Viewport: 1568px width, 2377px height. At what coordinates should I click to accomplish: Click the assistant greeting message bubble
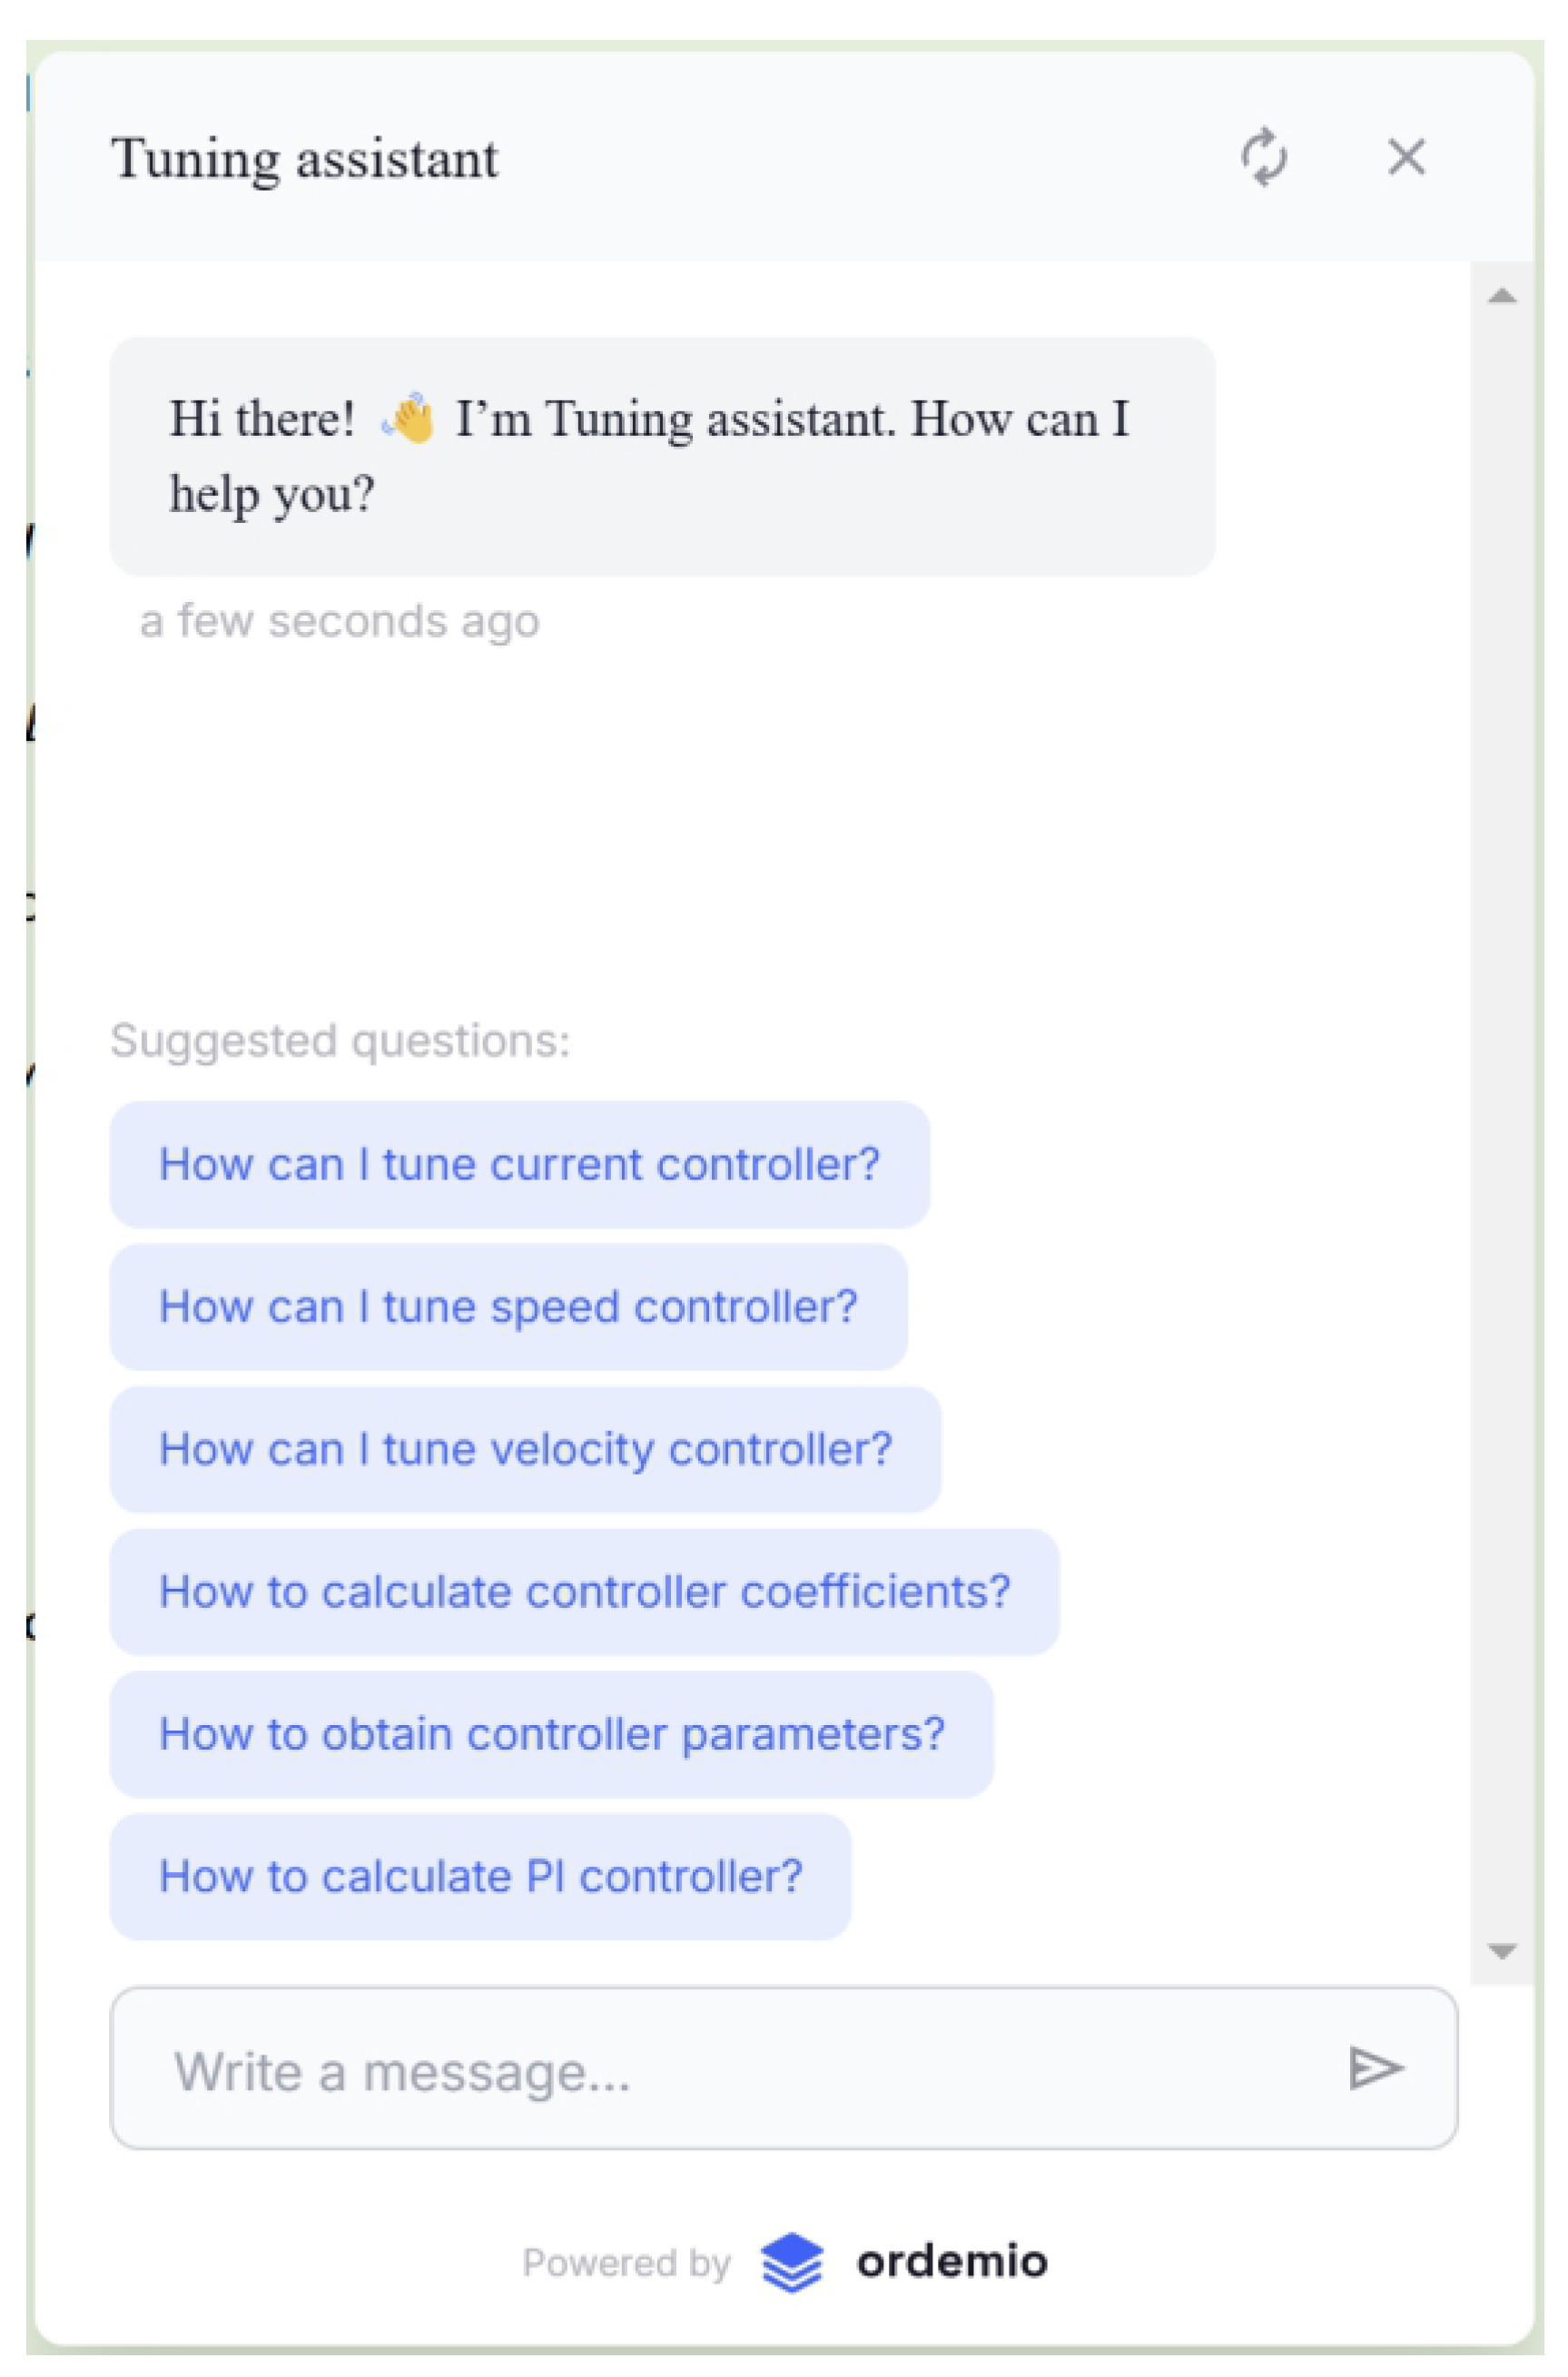pyautogui.click(x=662, y=456)
